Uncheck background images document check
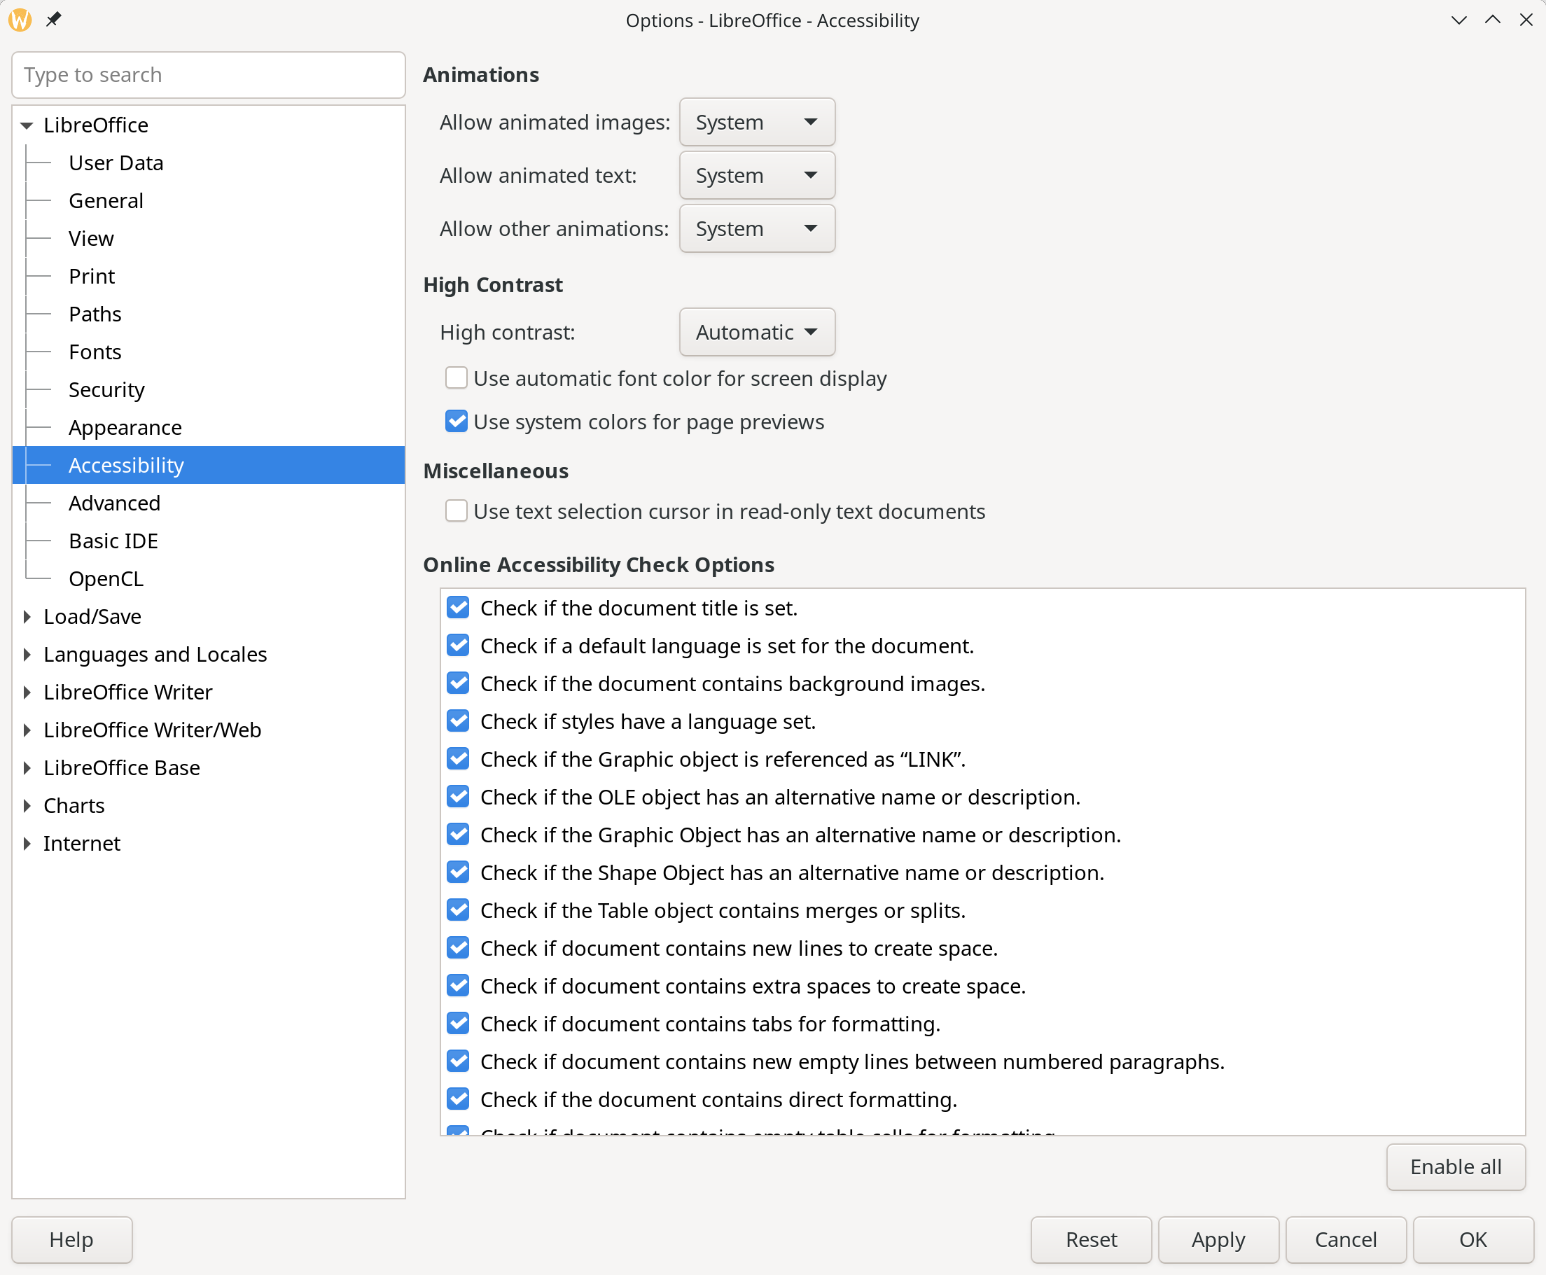This screenshot has width=1546, height=1275. 457,683
